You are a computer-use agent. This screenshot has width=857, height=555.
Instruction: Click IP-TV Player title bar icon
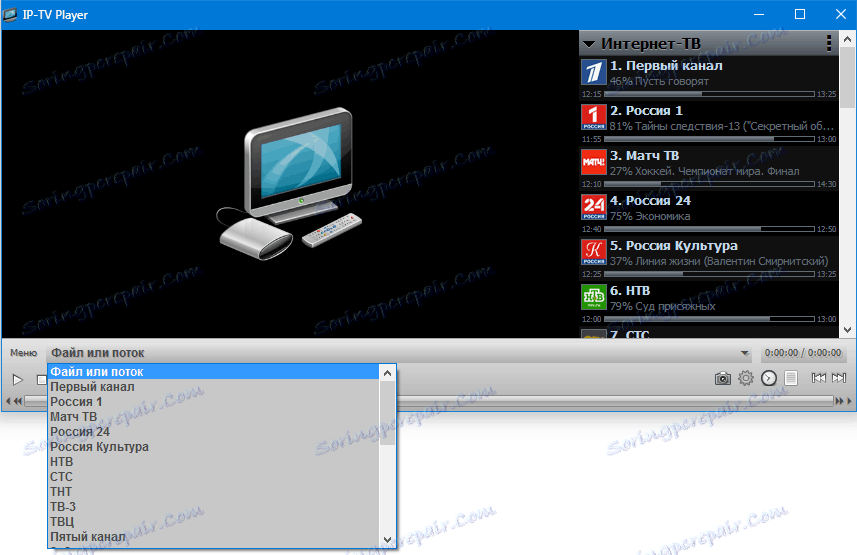tap(10, 15)
